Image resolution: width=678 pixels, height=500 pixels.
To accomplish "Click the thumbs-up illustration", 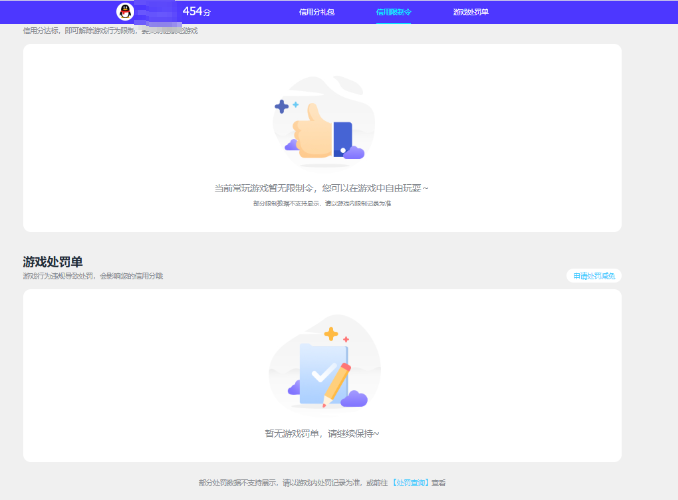I will pyautogui.click(x=323, y=122).
